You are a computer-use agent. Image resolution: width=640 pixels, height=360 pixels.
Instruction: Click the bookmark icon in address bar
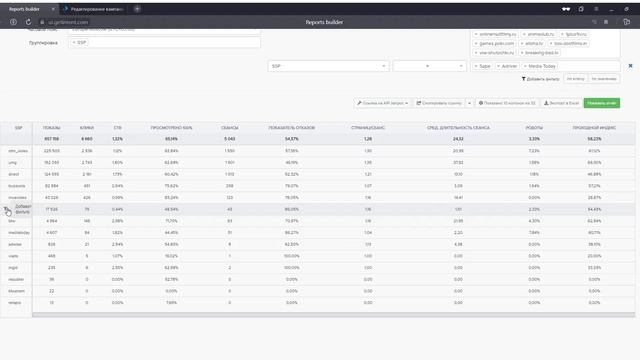606,22
